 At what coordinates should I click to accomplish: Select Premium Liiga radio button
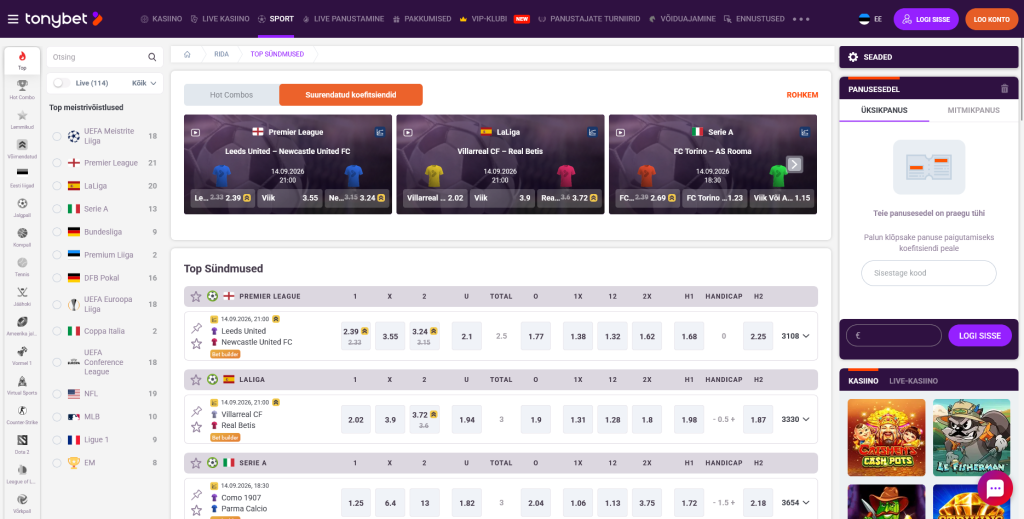tap(57, 255)
